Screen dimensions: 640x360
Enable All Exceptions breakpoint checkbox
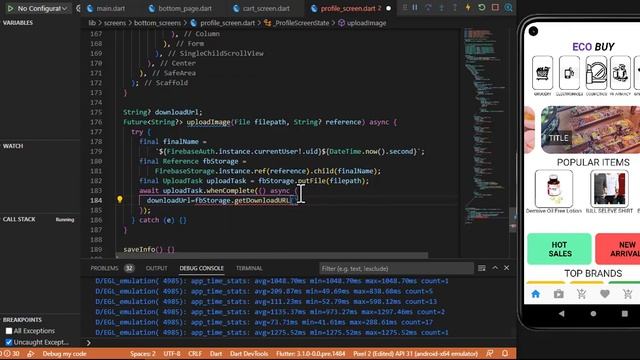(x=9, y=331)
